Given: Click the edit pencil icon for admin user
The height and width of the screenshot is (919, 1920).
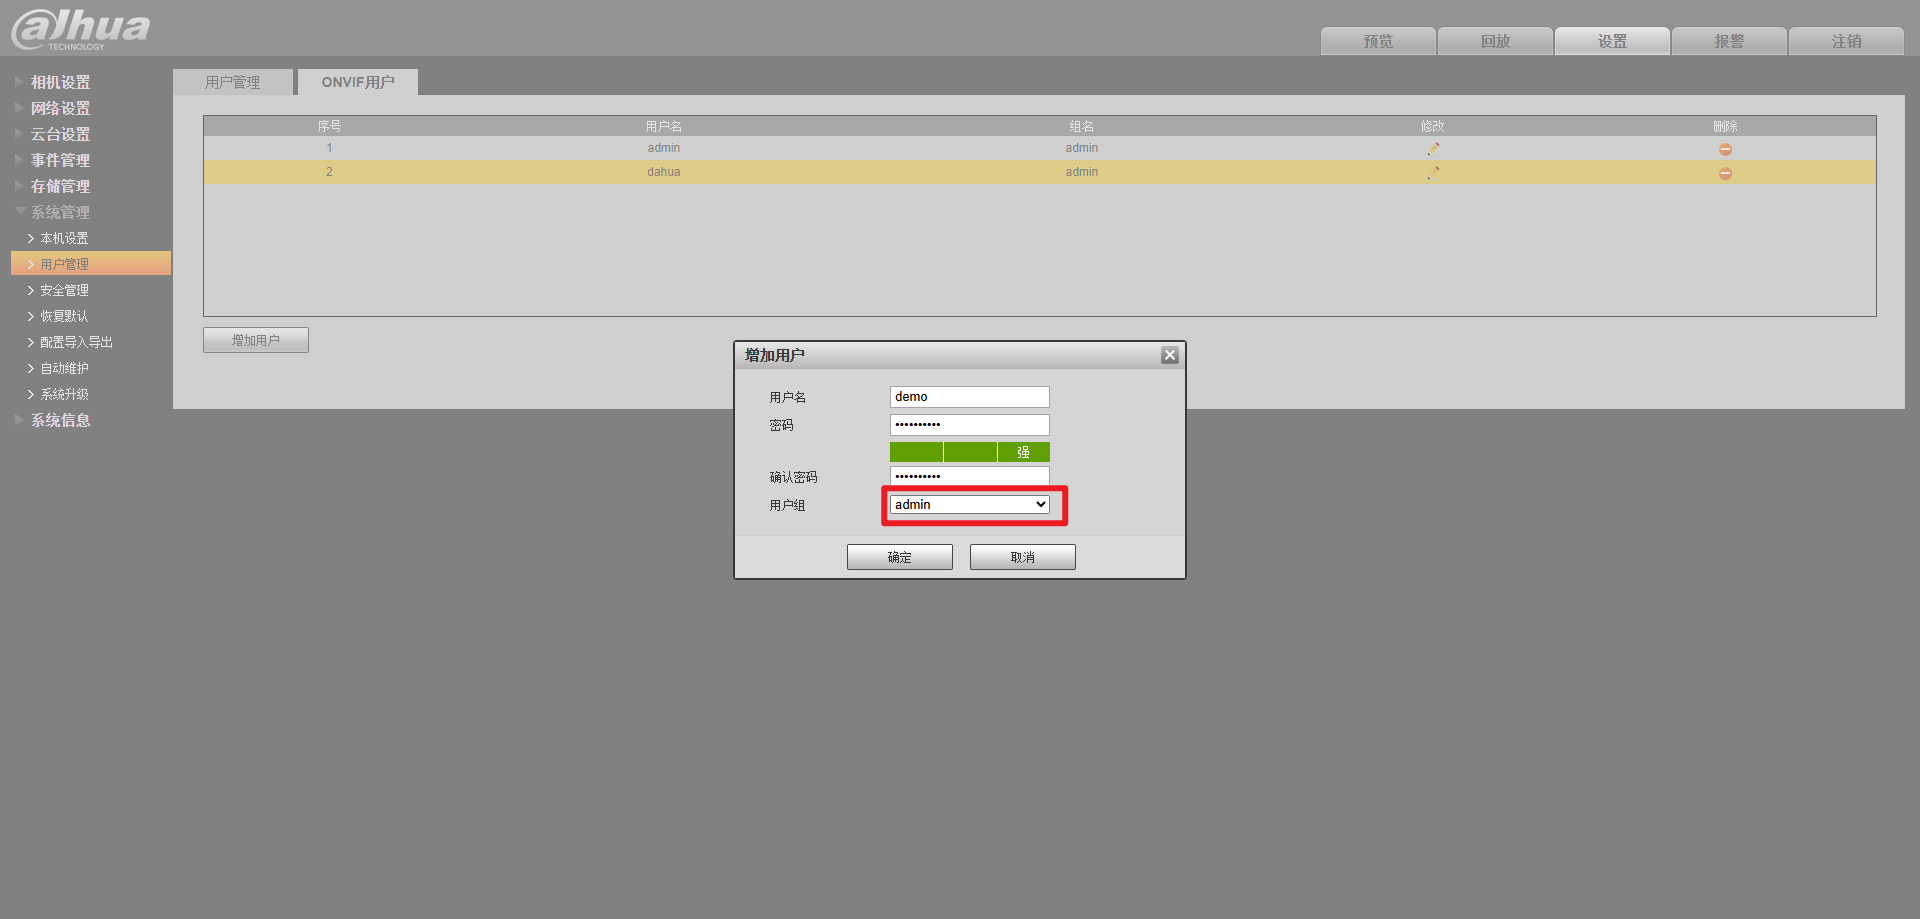Looking at the screenshot, I should coord(1433,149).
